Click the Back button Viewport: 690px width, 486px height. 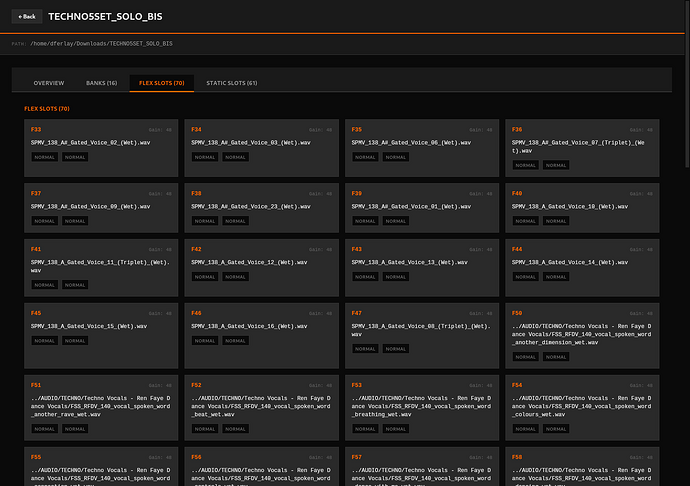(26, 17)
